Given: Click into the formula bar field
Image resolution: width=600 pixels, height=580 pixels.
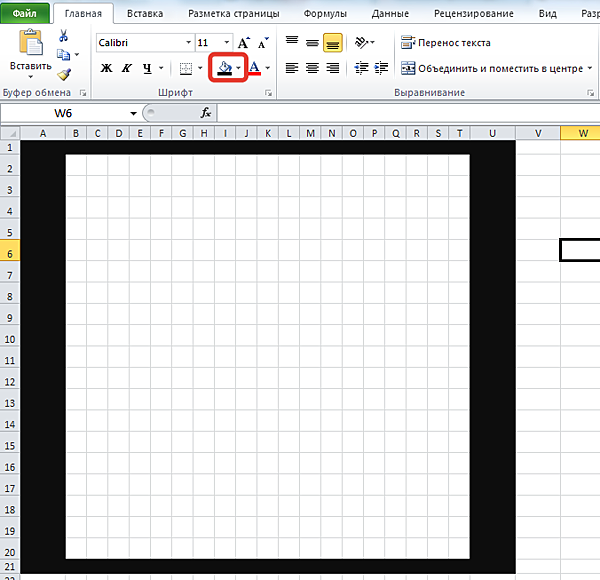Looking at the screenshot, I should pos(409,113).
